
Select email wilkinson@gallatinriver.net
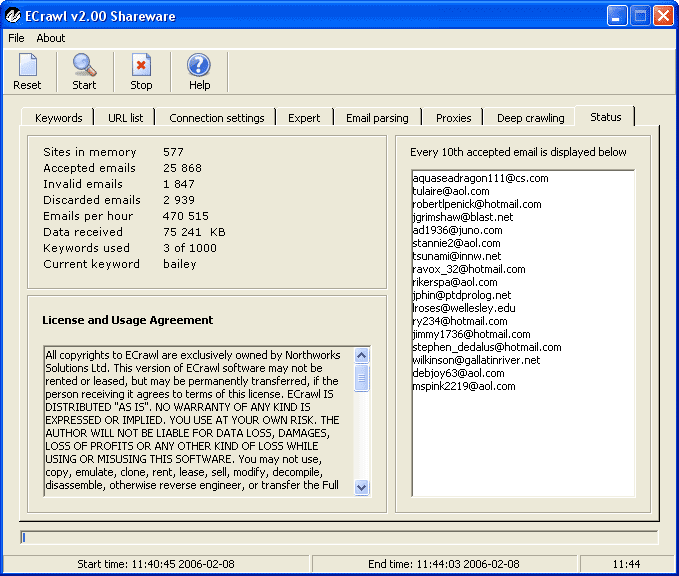pos(476,360)
